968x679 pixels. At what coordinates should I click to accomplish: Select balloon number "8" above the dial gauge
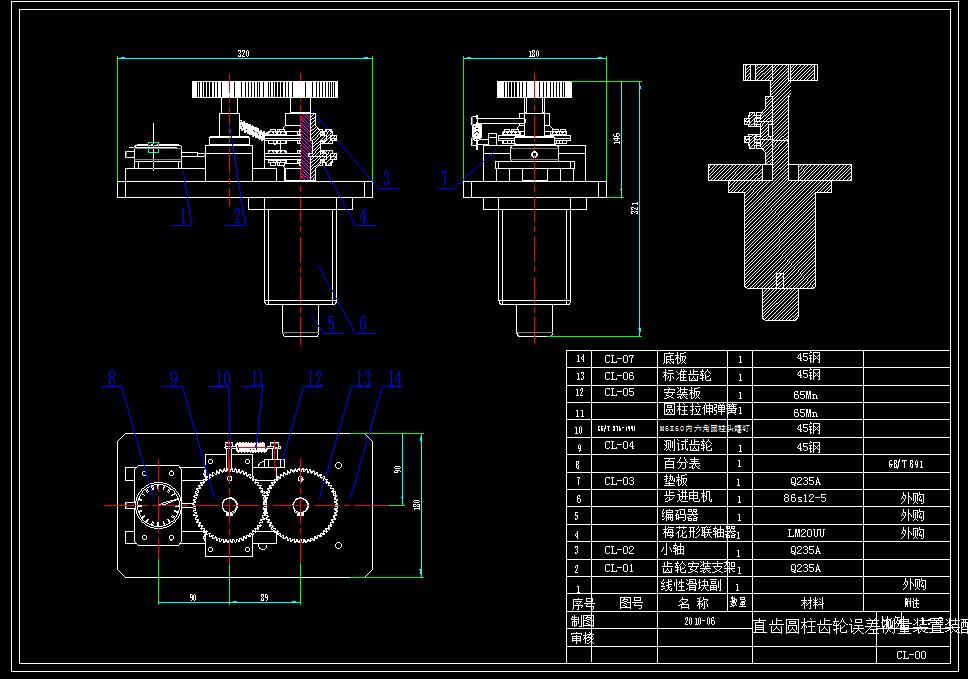click(x=112, y=378)
